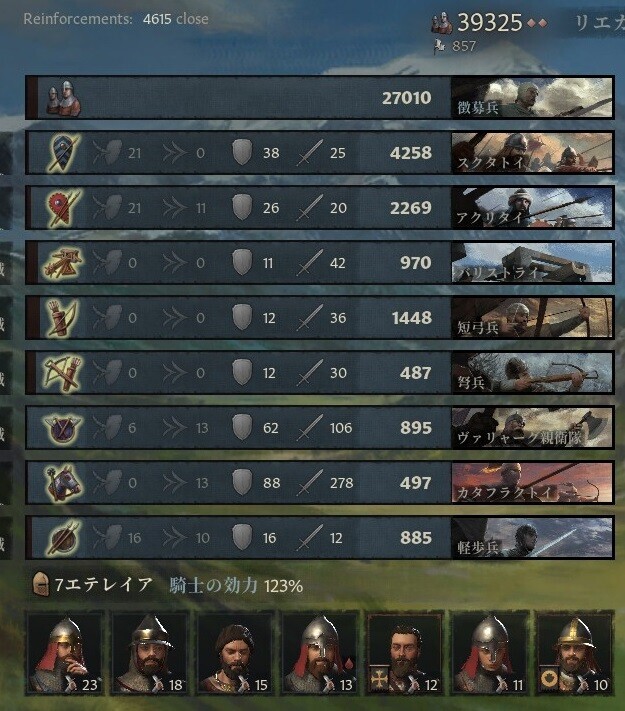The height and width of the screenshot is (711, 625).
Task: Select the cross-emblem knight with prowess 12
Action: pos(405,653)
